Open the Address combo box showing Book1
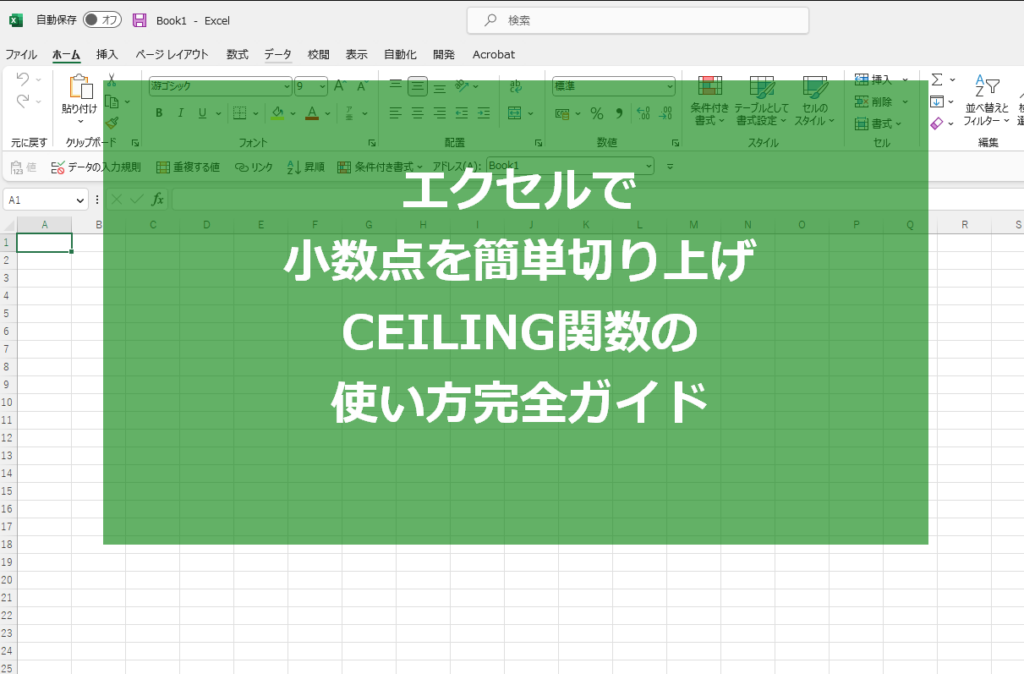The image size is (1024, 674). click(569, 166)
